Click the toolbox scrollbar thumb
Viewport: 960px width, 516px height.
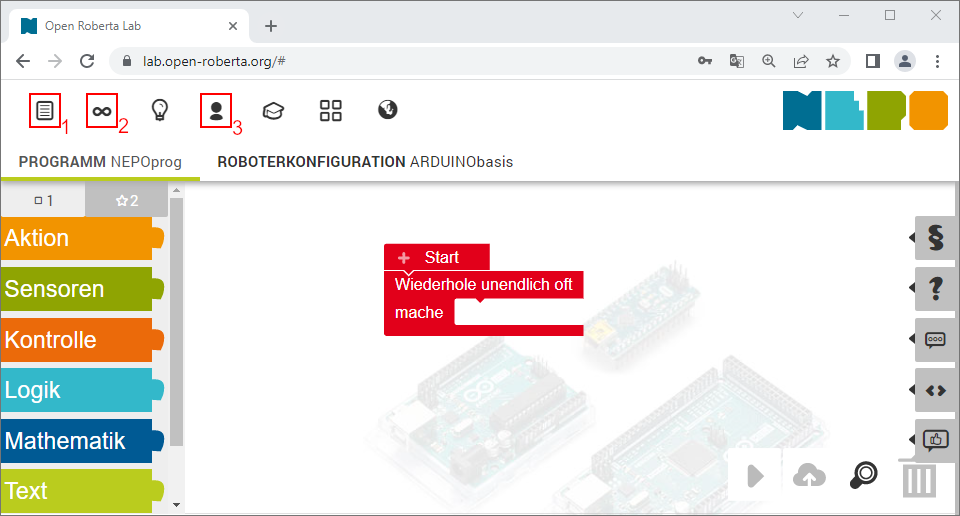176,321
